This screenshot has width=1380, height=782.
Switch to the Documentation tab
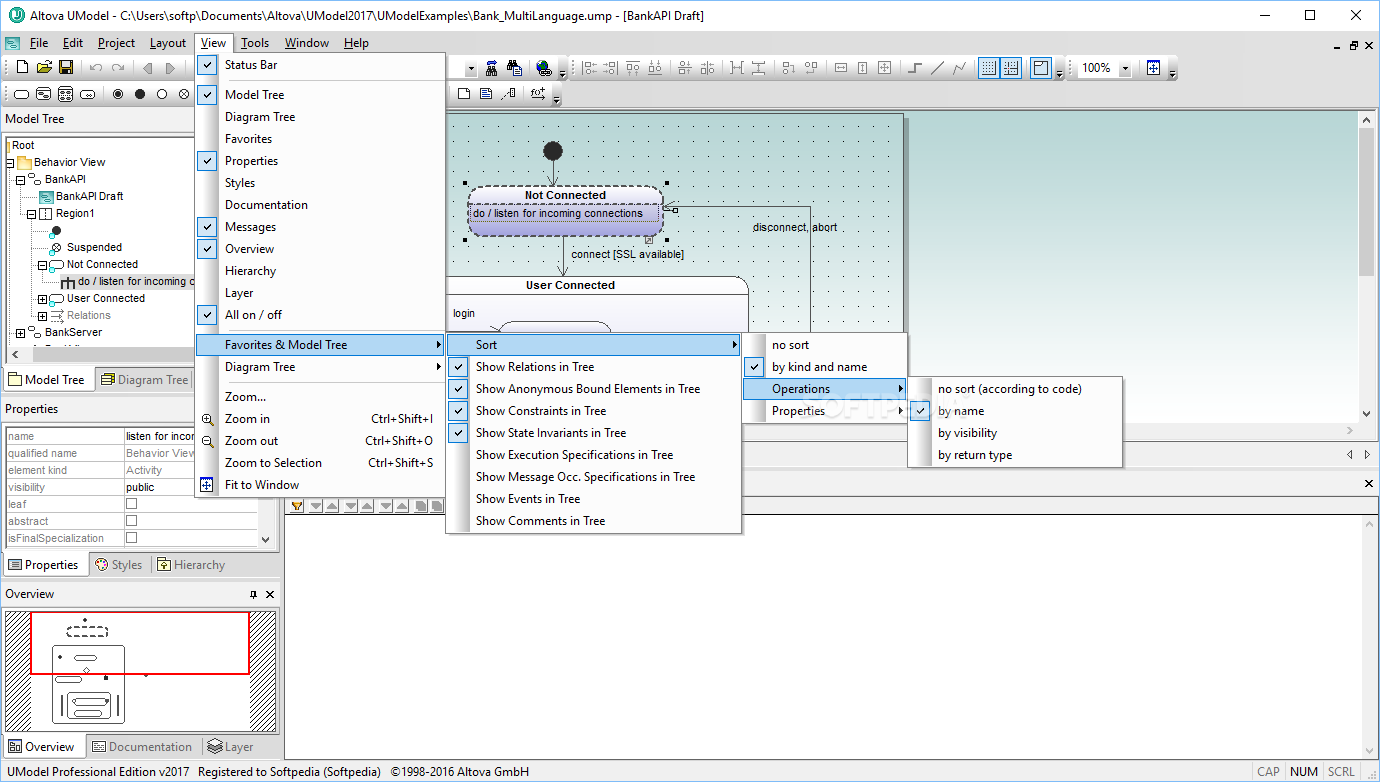(142, 747)
